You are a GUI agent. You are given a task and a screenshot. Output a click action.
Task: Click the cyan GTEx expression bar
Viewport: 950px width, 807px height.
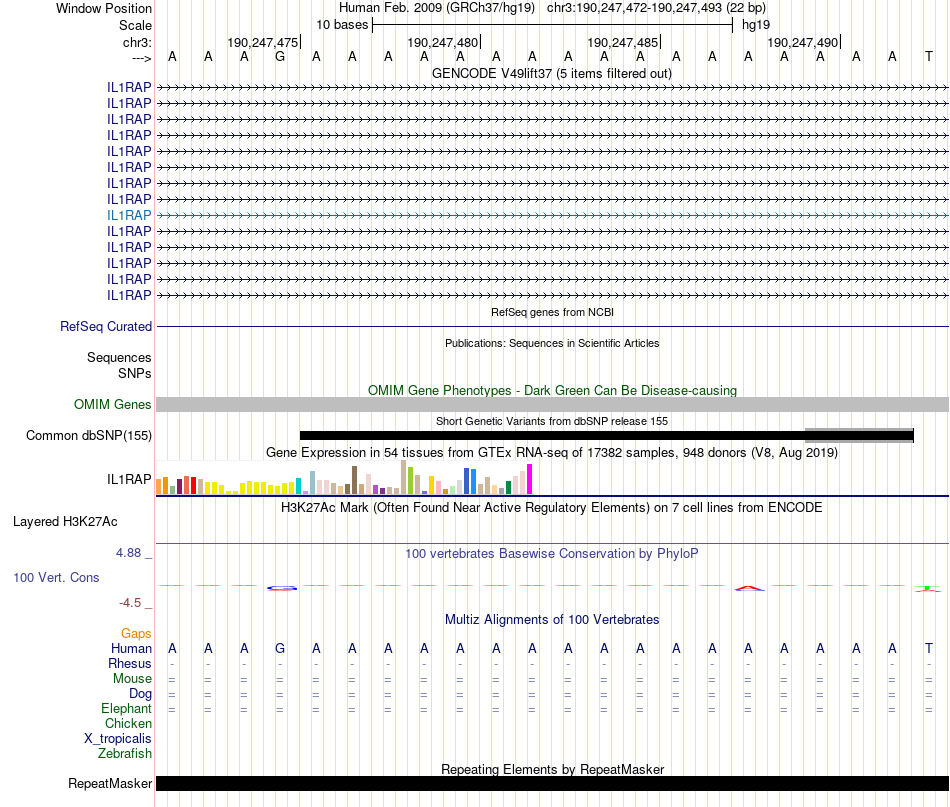coord(298,486)
